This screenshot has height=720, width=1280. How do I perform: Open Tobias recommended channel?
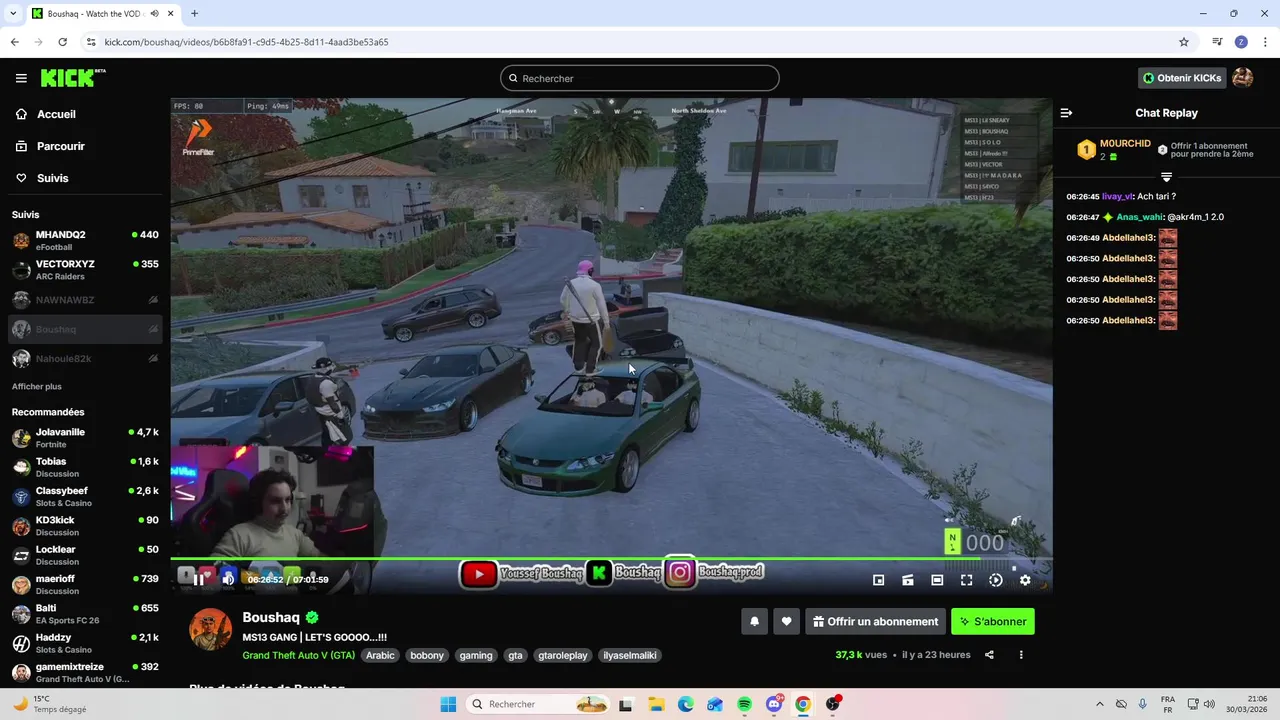pos(85,467)
